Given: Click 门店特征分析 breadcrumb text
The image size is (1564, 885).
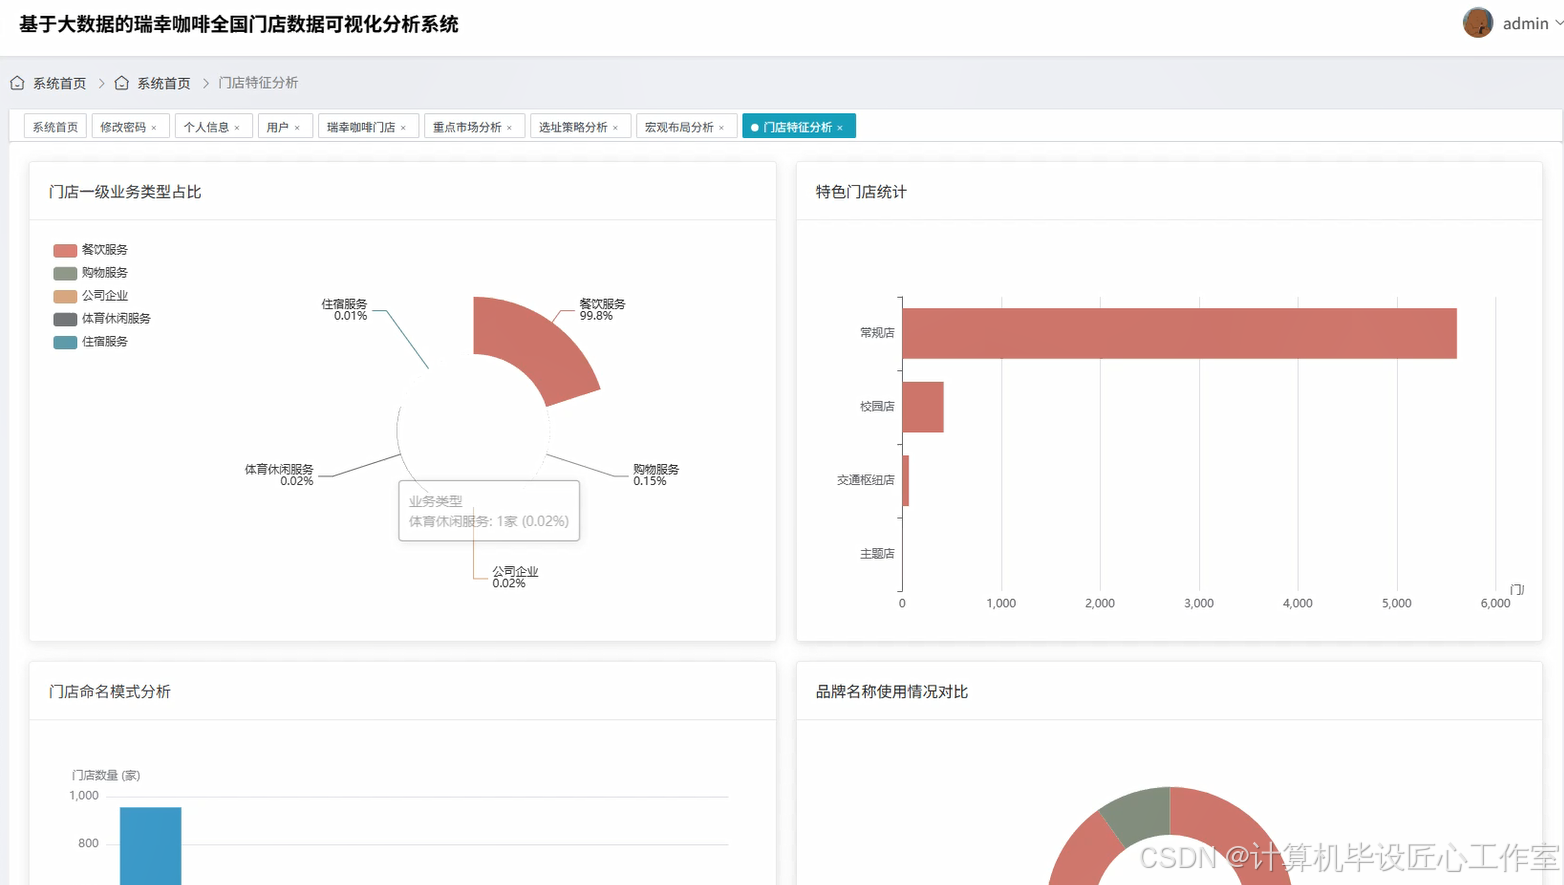Looking at the screenshot, I should pos(258,83).
